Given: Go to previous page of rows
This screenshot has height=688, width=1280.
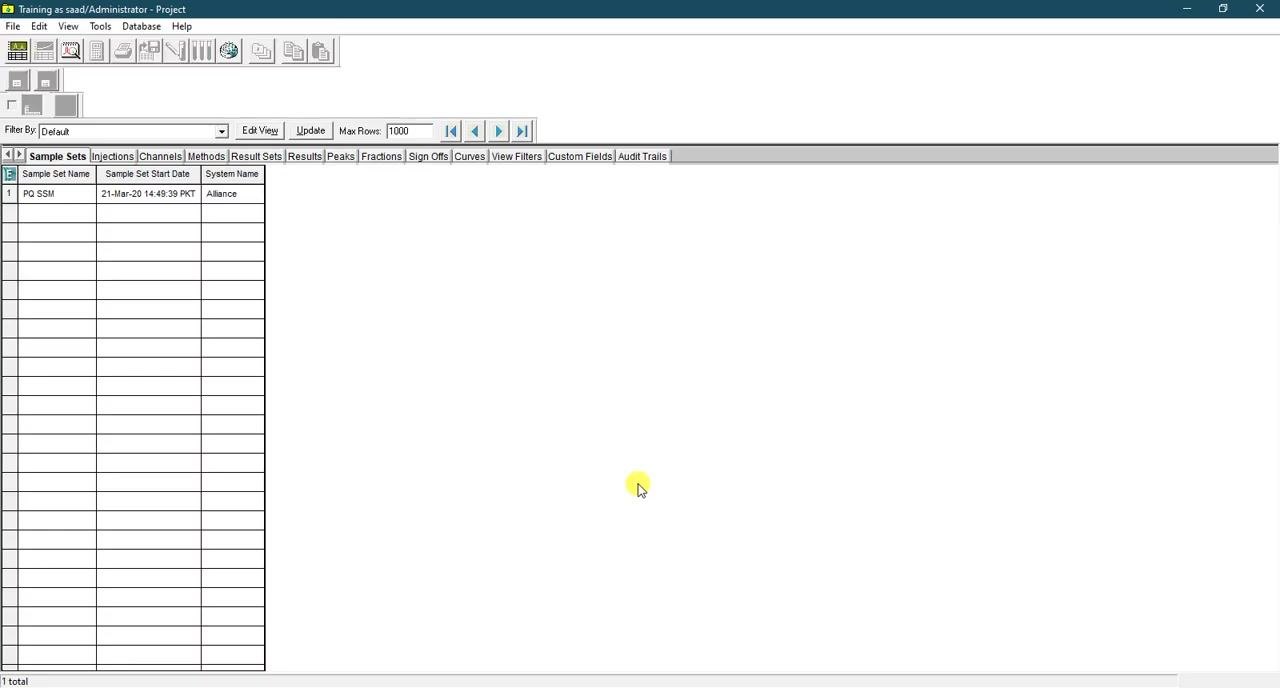Looking at the screenshot, I should (475, 131).
